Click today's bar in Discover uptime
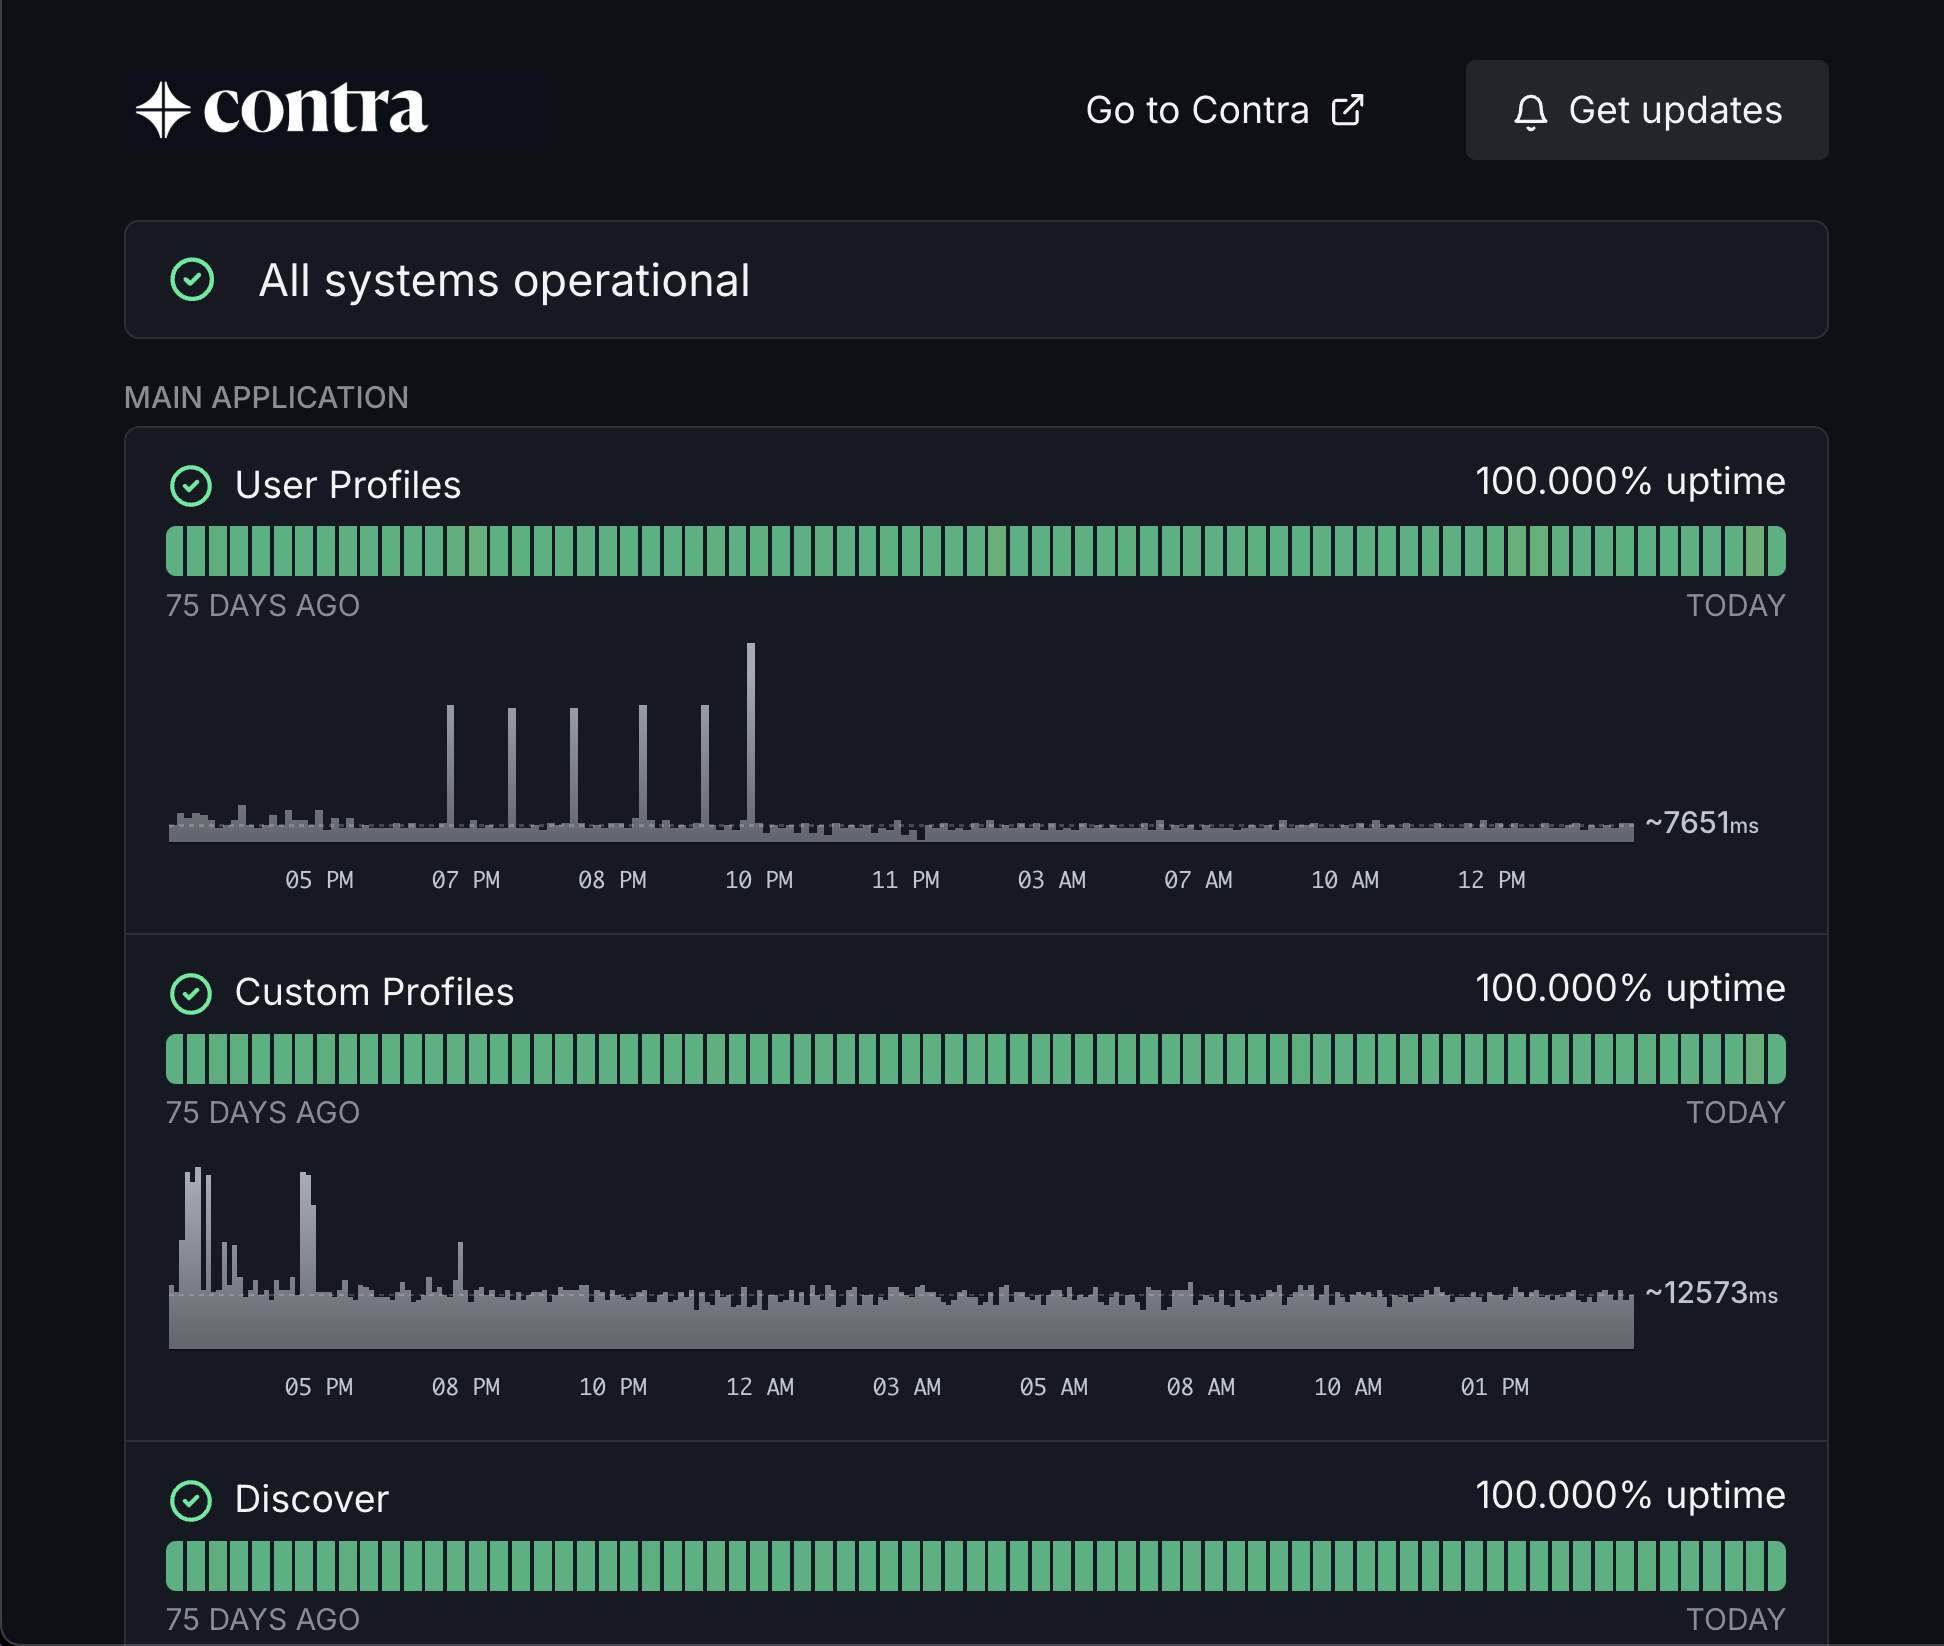The width and height of the screenshot is (1944, 1646). [1777, 1566]
